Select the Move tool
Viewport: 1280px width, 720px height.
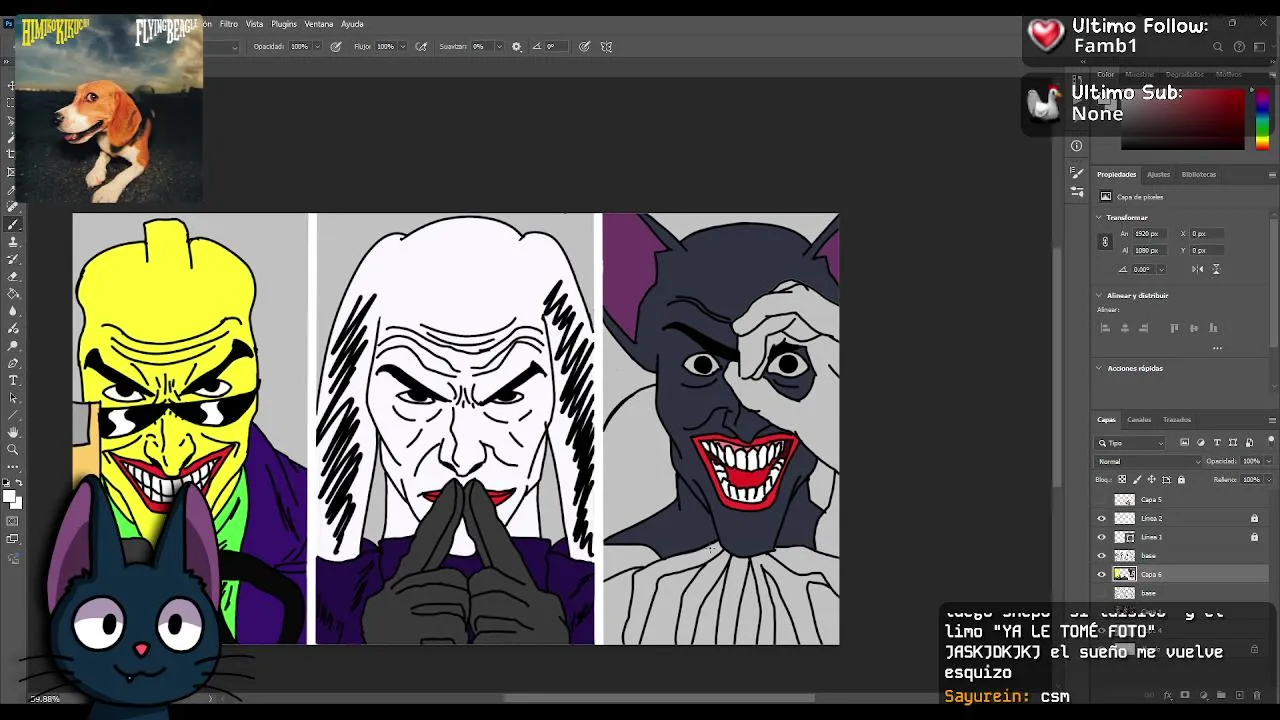[12, 86]
